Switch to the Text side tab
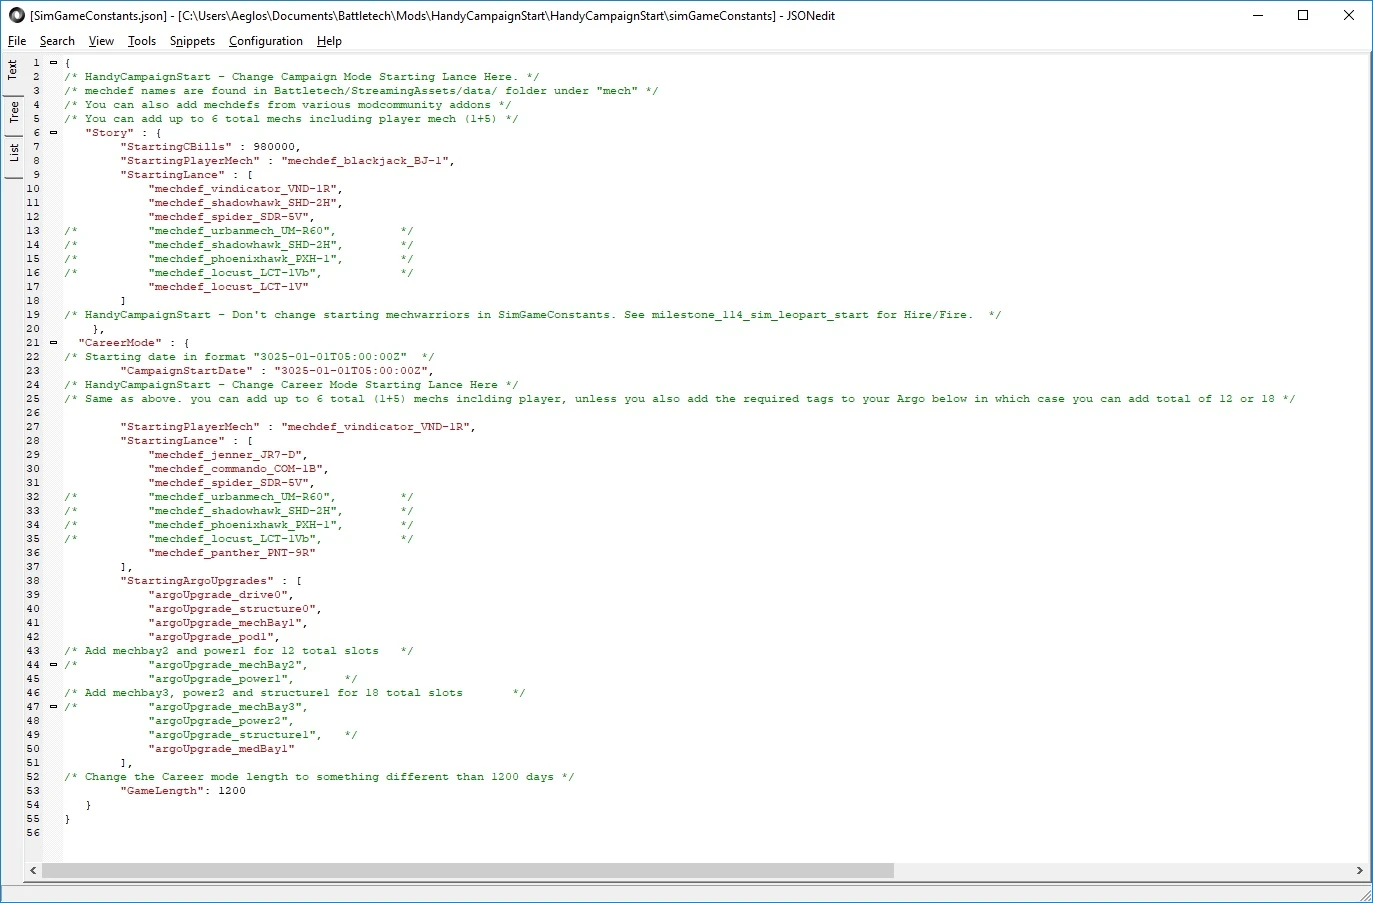The height and width of the screenshot is (903, 1373). [x=13, y=70]
